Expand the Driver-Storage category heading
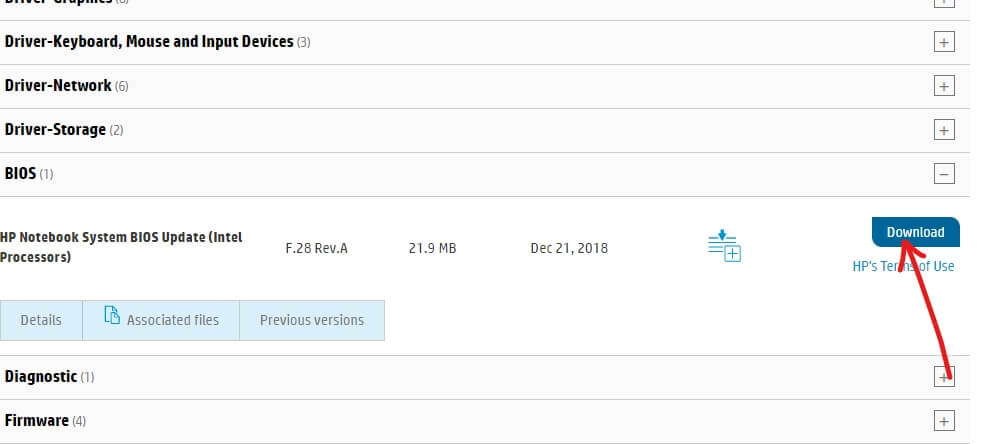The width and height of the screenshot is (982, 444). 55,130
